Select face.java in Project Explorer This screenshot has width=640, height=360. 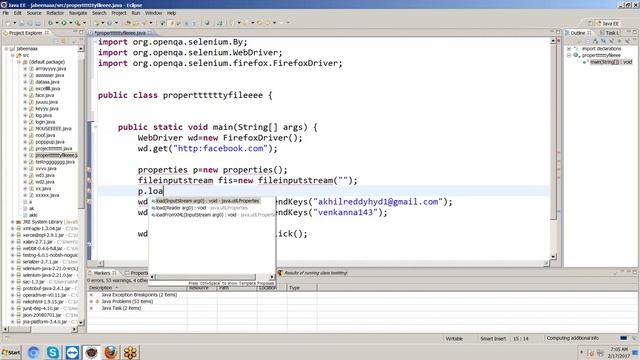[x=44, y=95]
